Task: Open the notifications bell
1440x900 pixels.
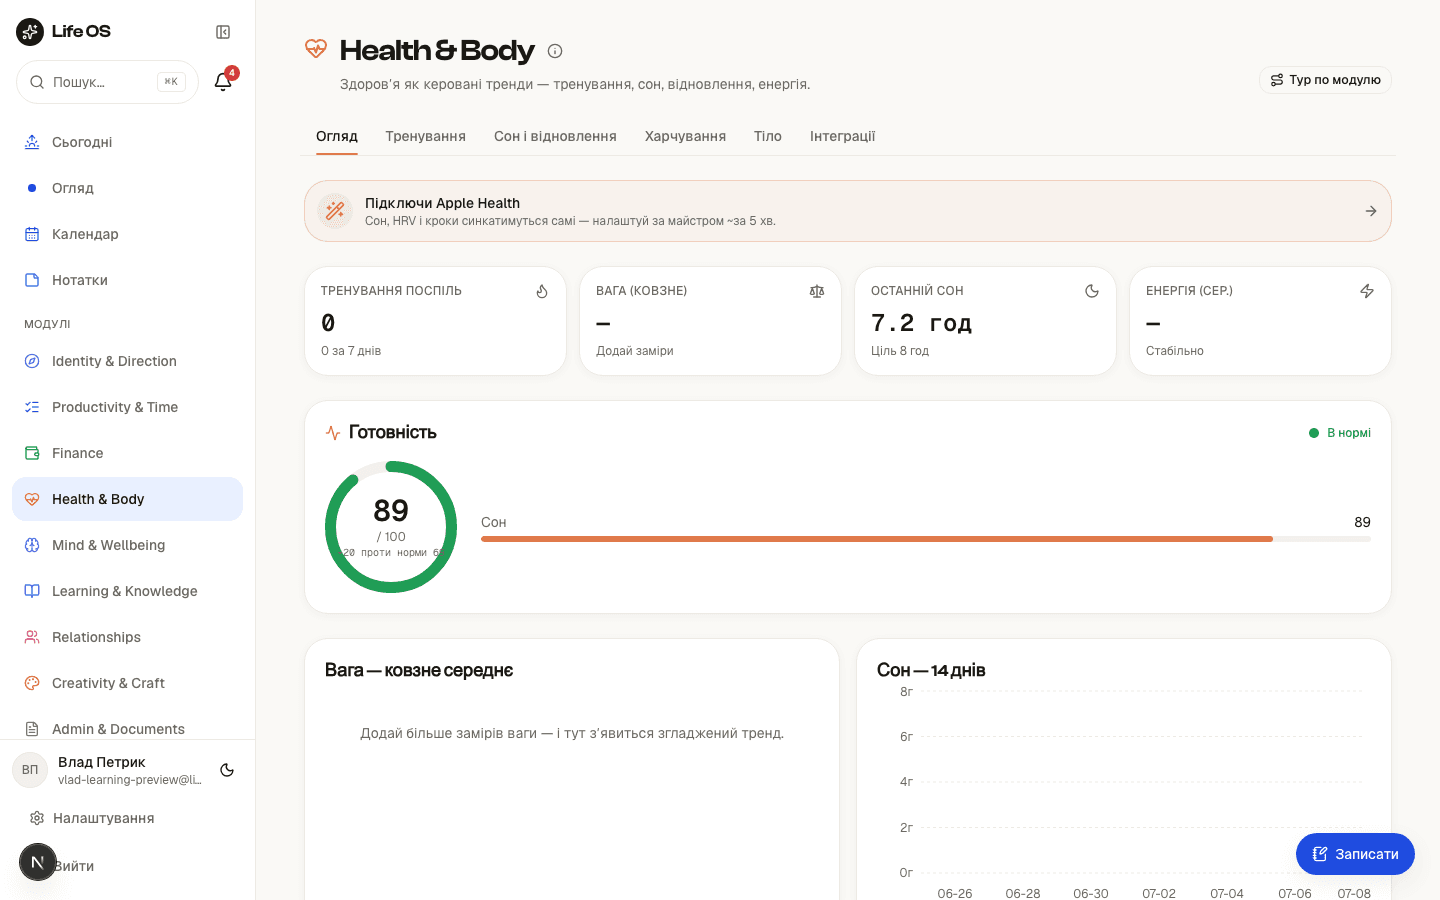Action: pyautogui.click(x=223, y=82)
